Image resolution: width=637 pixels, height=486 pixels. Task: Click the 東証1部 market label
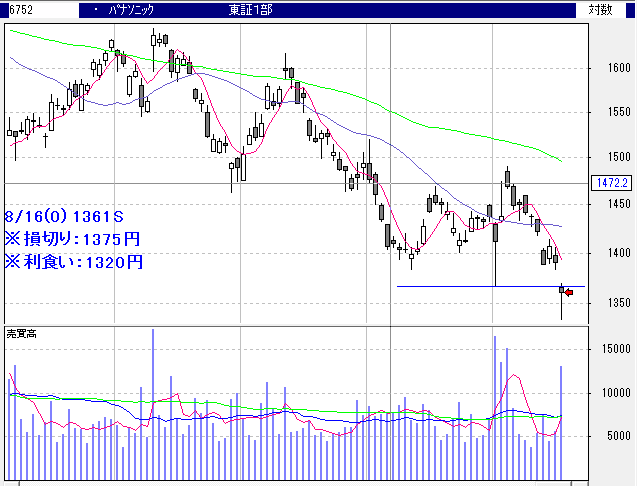coord(250,9)
